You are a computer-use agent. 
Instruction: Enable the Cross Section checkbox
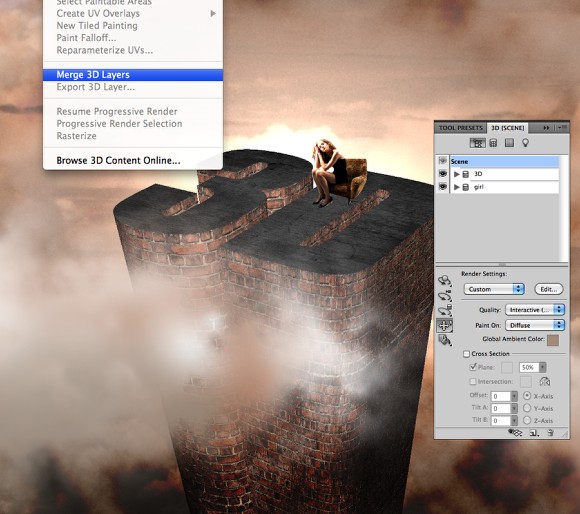tap(466, 354)
